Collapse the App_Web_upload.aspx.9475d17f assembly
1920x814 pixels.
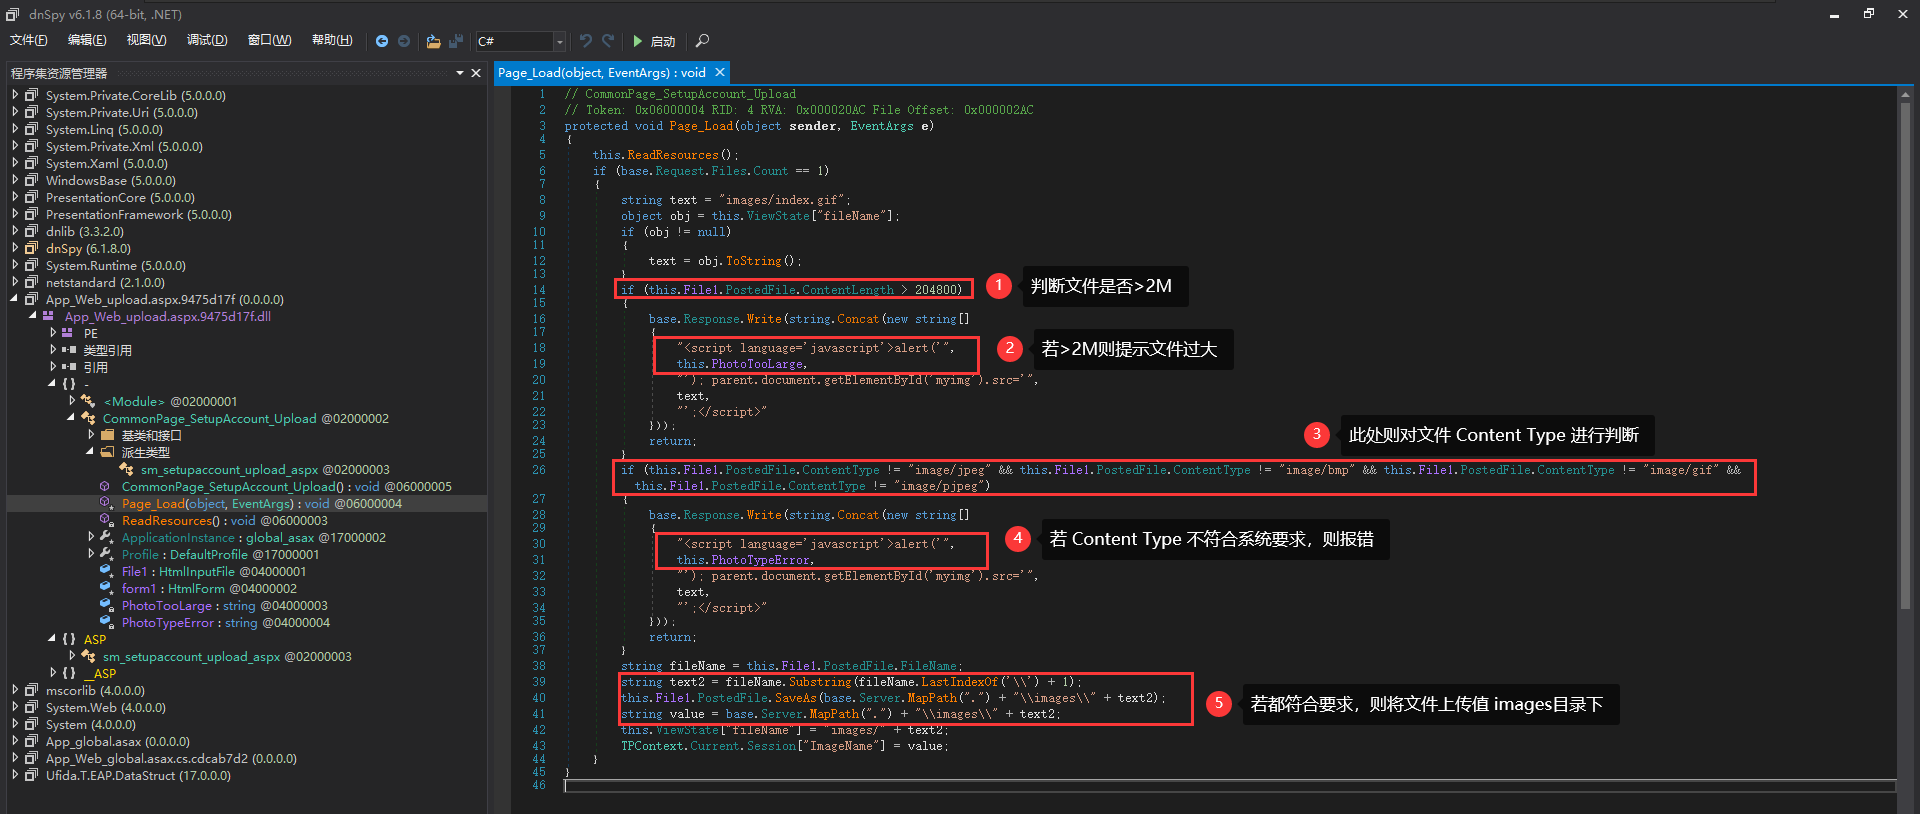tap(15, 299)
